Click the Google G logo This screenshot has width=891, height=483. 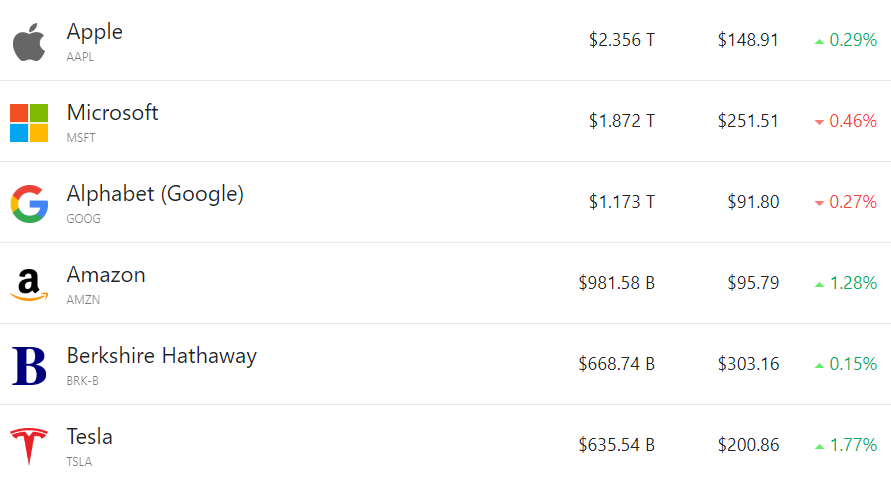click(x=29, y=204)
